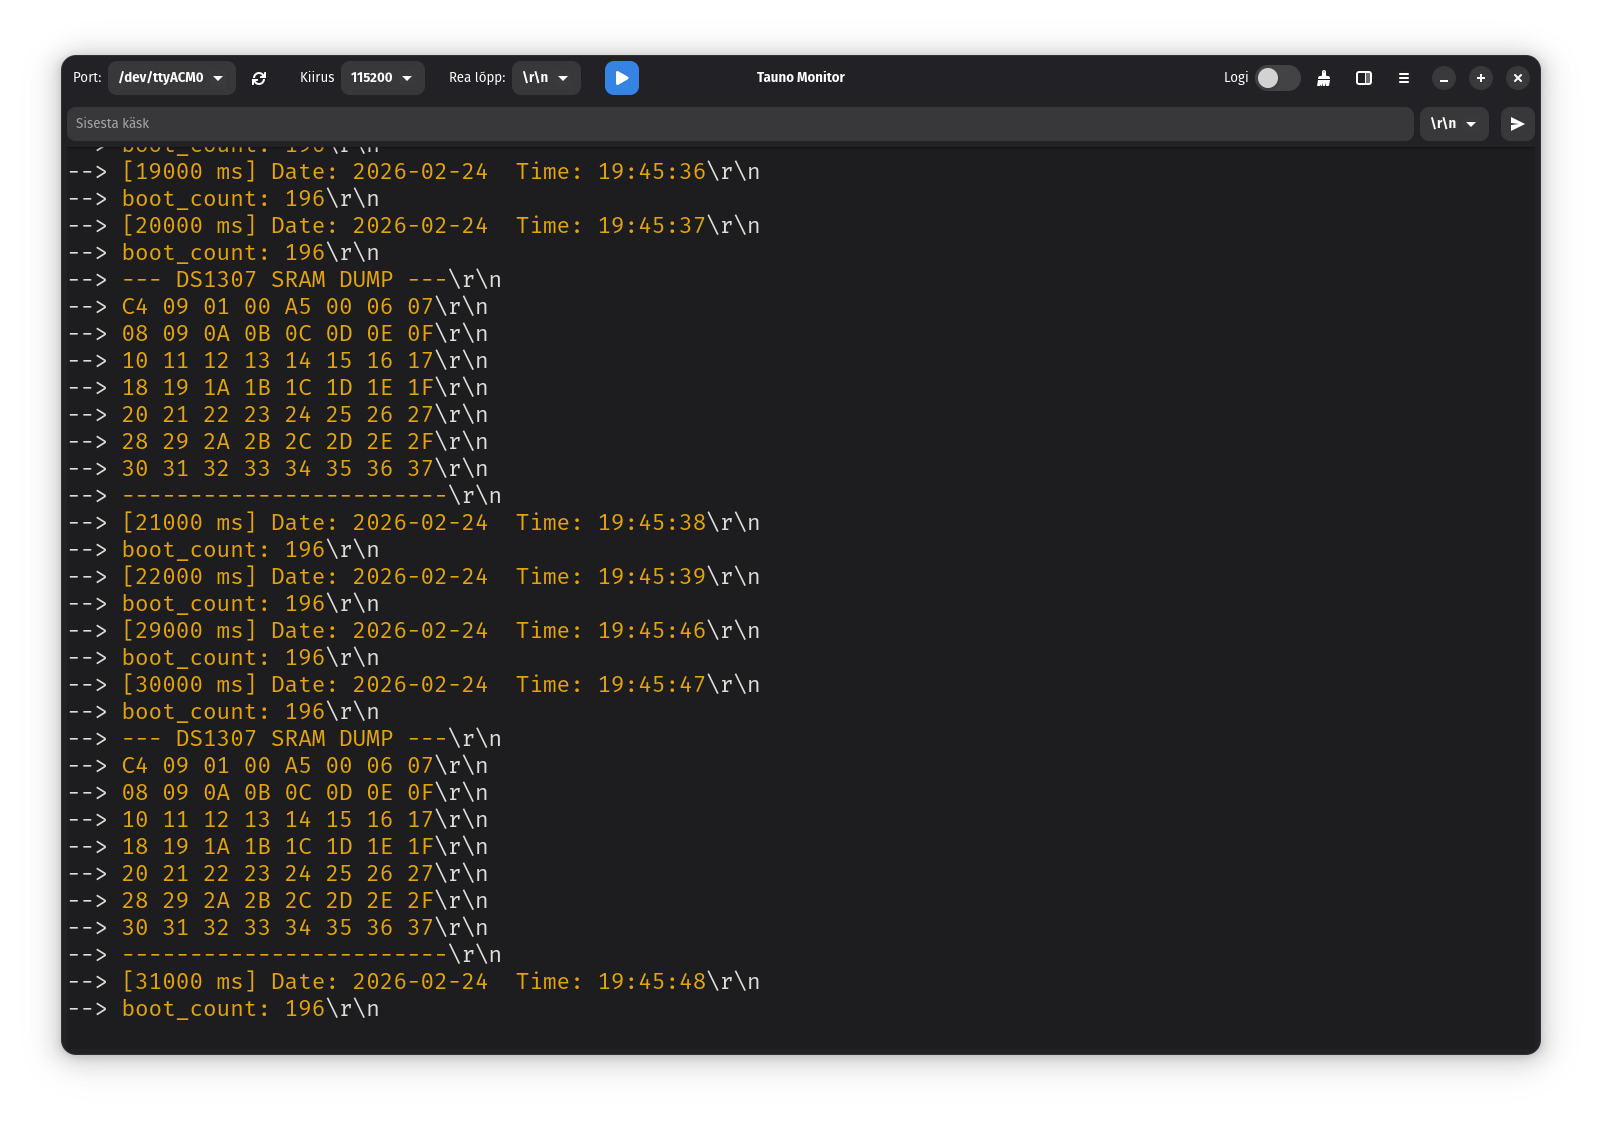Click the Tauno Monitor window title
1602x1122 pixels.
800,78
